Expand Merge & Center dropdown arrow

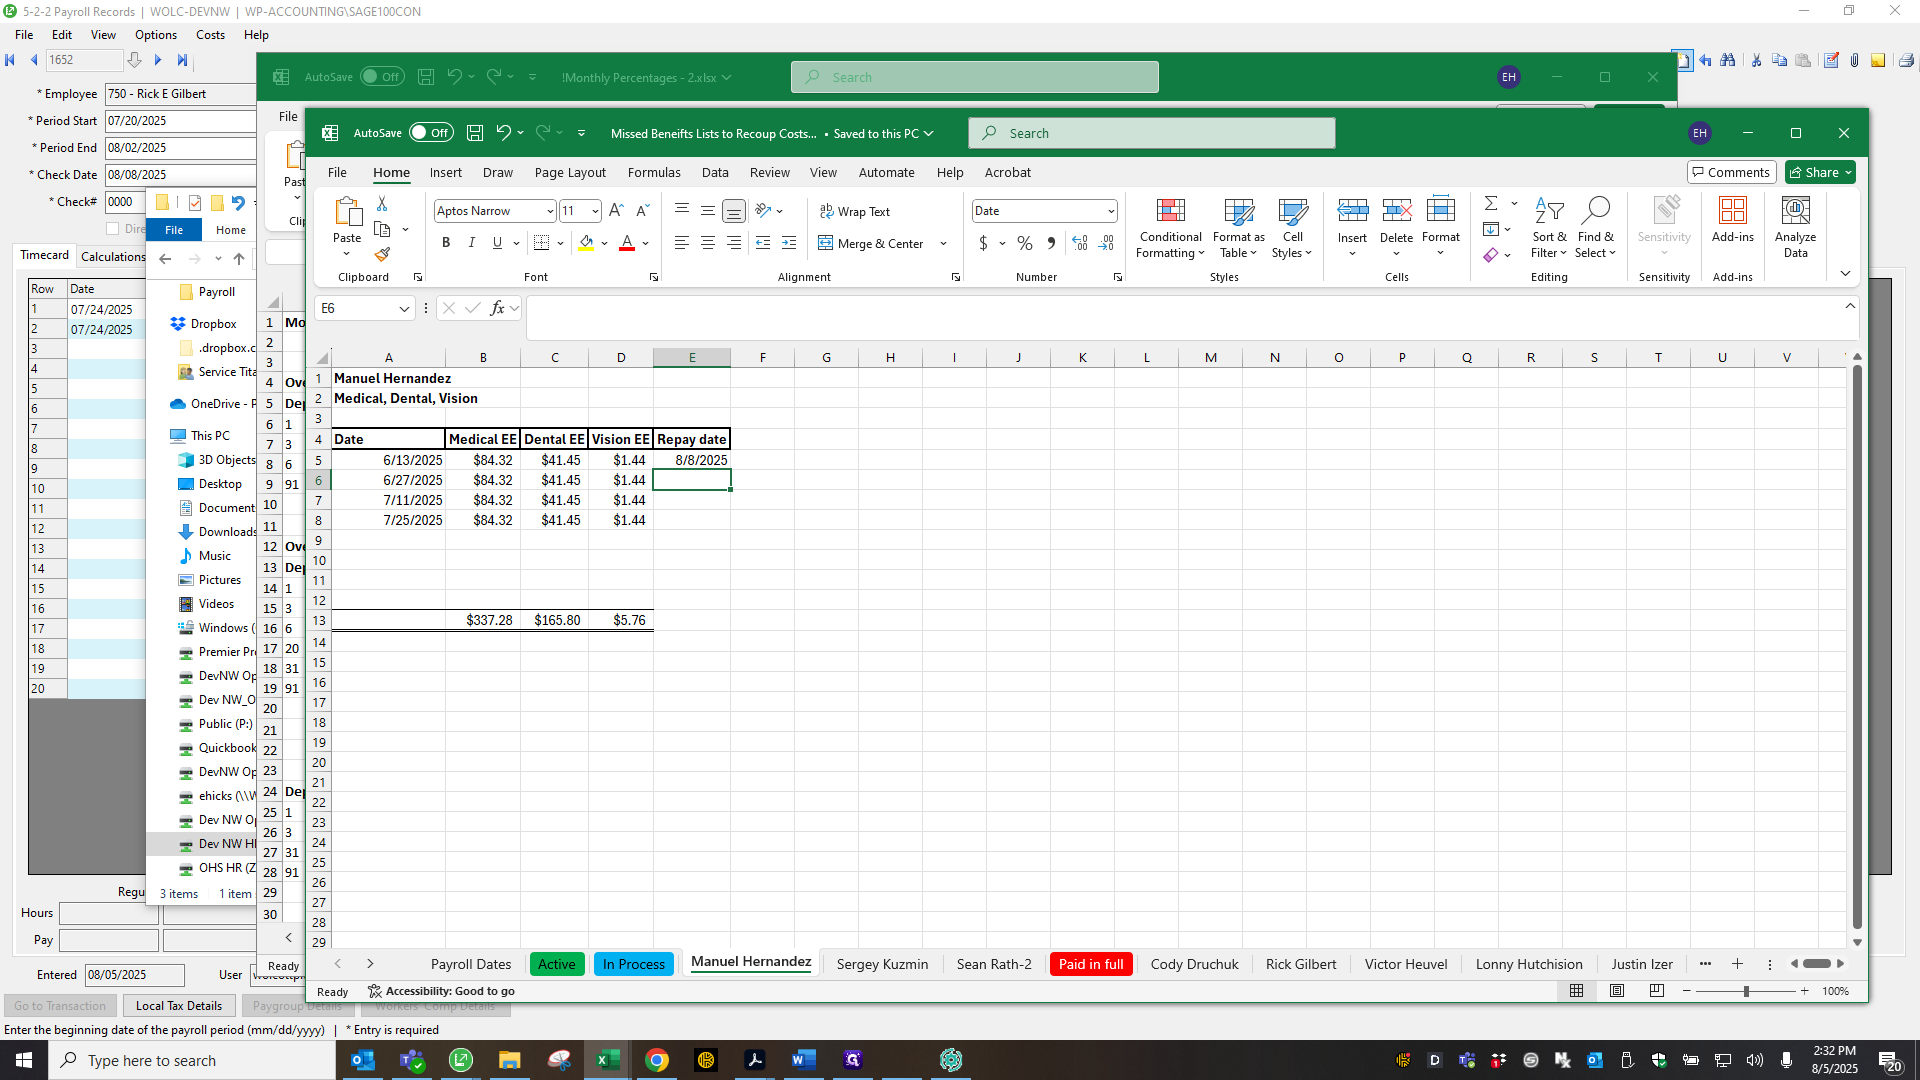point(943,243)
